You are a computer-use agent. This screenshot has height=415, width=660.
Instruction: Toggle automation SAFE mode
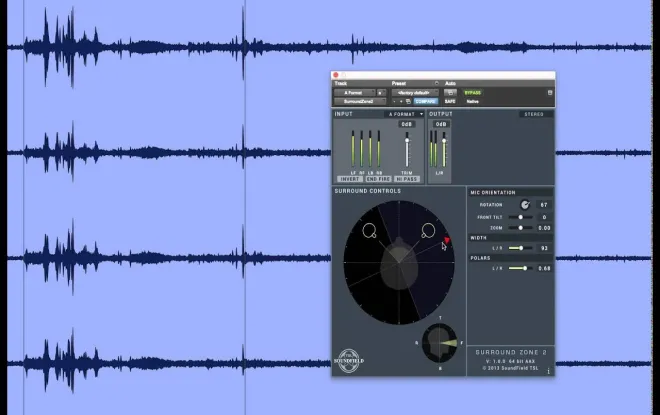450,101
